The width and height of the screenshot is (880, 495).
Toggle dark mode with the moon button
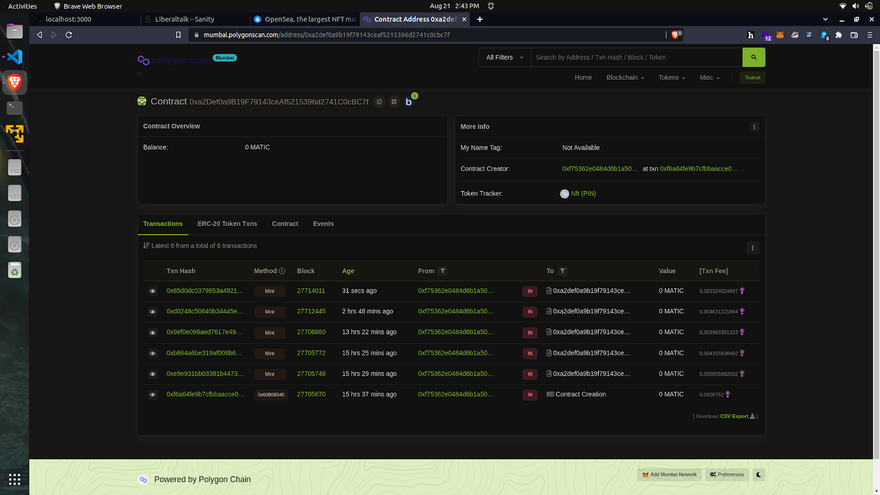point(759,474)
